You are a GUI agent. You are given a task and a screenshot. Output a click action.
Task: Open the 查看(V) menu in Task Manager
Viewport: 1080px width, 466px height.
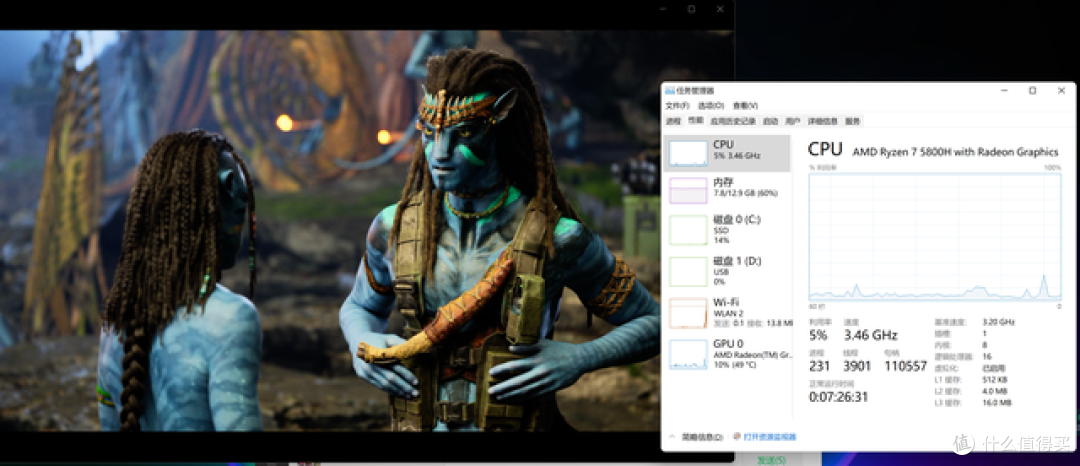(745, 106)
